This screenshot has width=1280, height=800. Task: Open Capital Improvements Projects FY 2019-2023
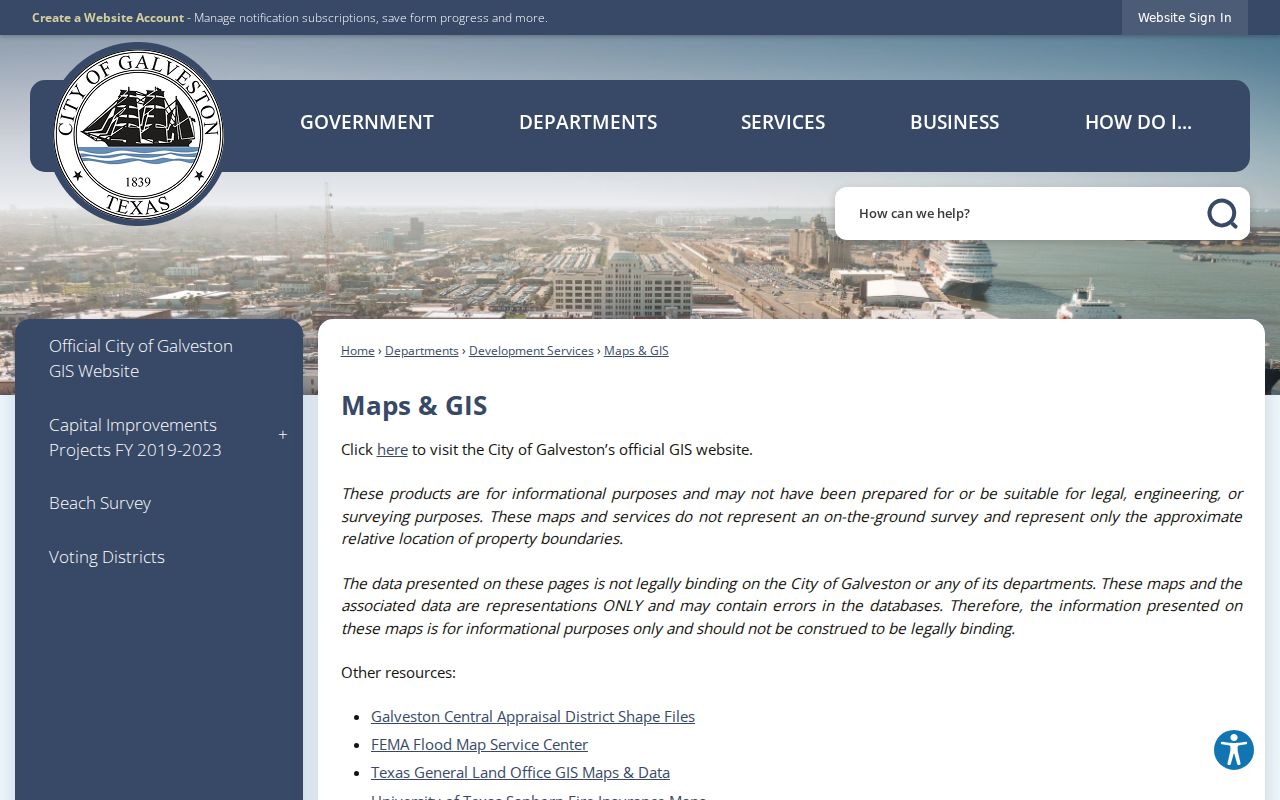point(135,437)
